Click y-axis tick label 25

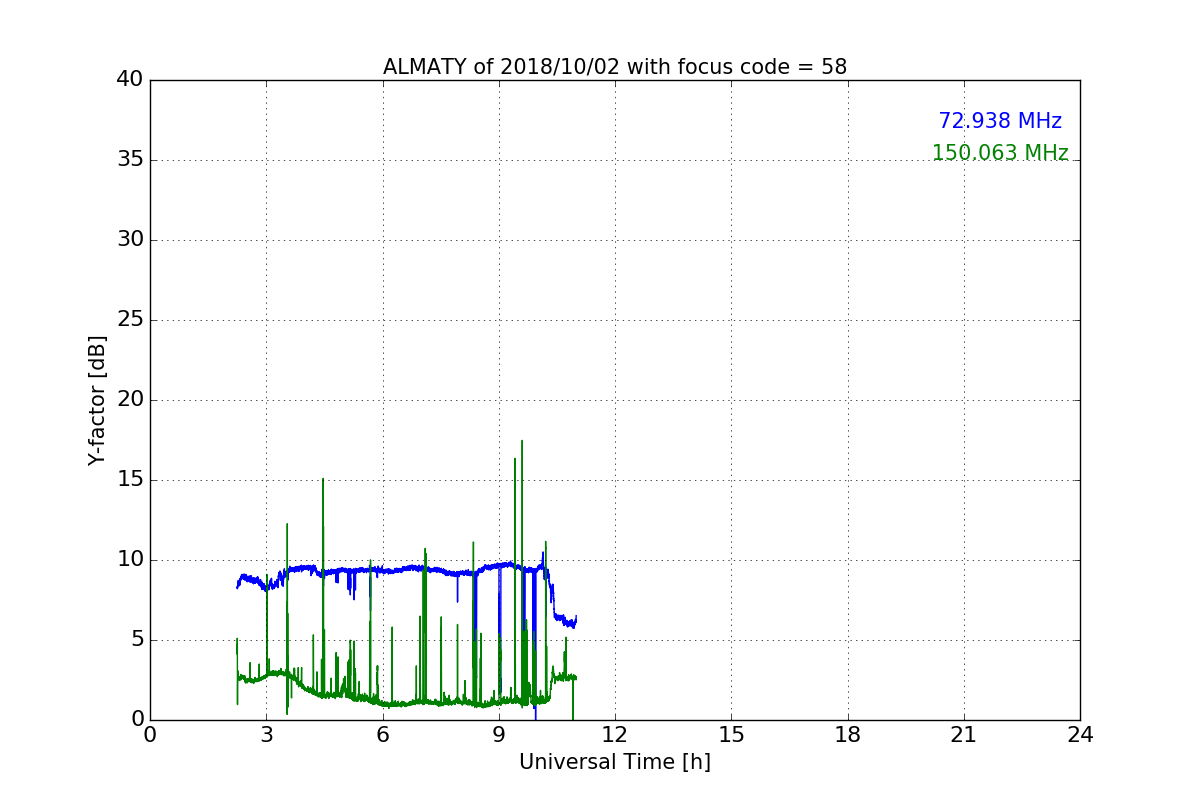point(130,320)
